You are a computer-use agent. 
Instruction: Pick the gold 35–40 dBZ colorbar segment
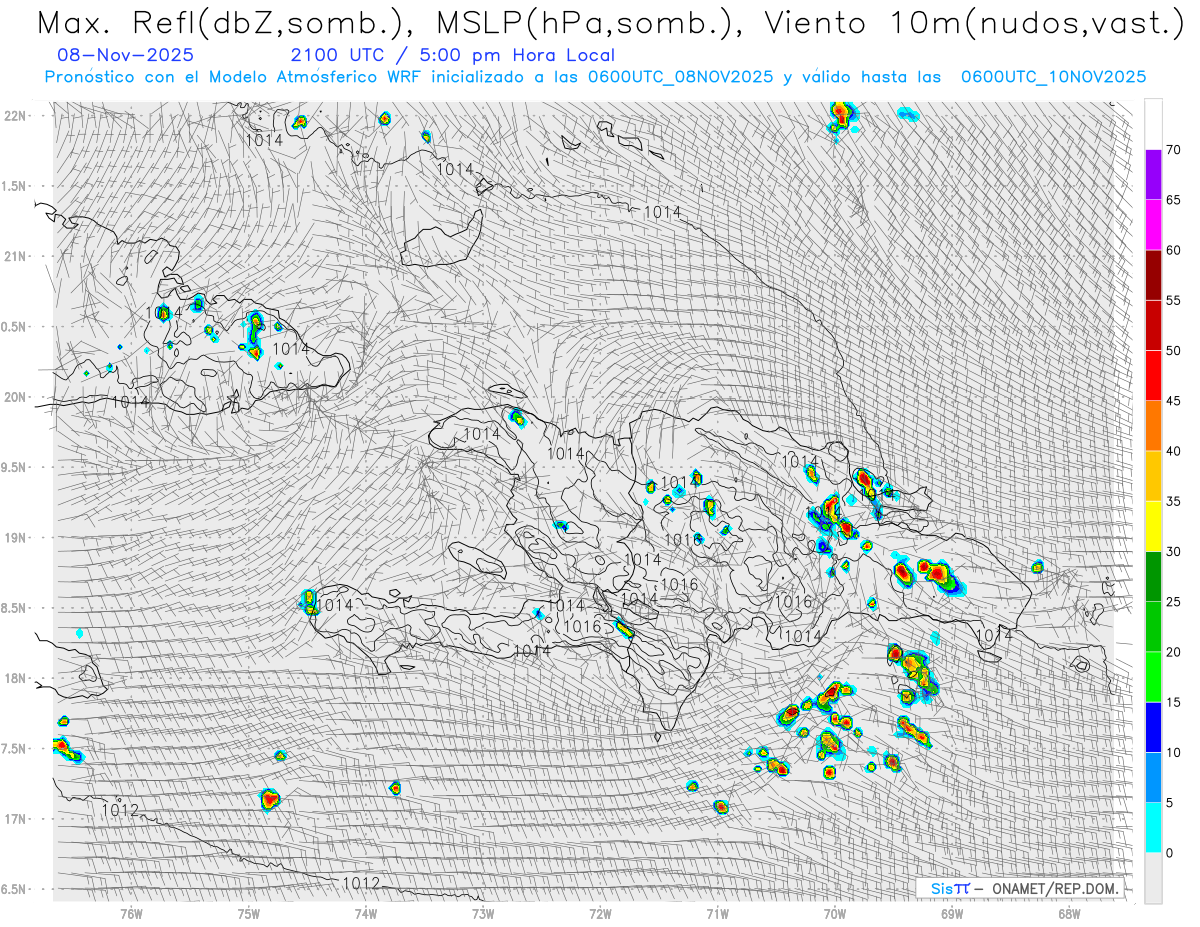1153,476
